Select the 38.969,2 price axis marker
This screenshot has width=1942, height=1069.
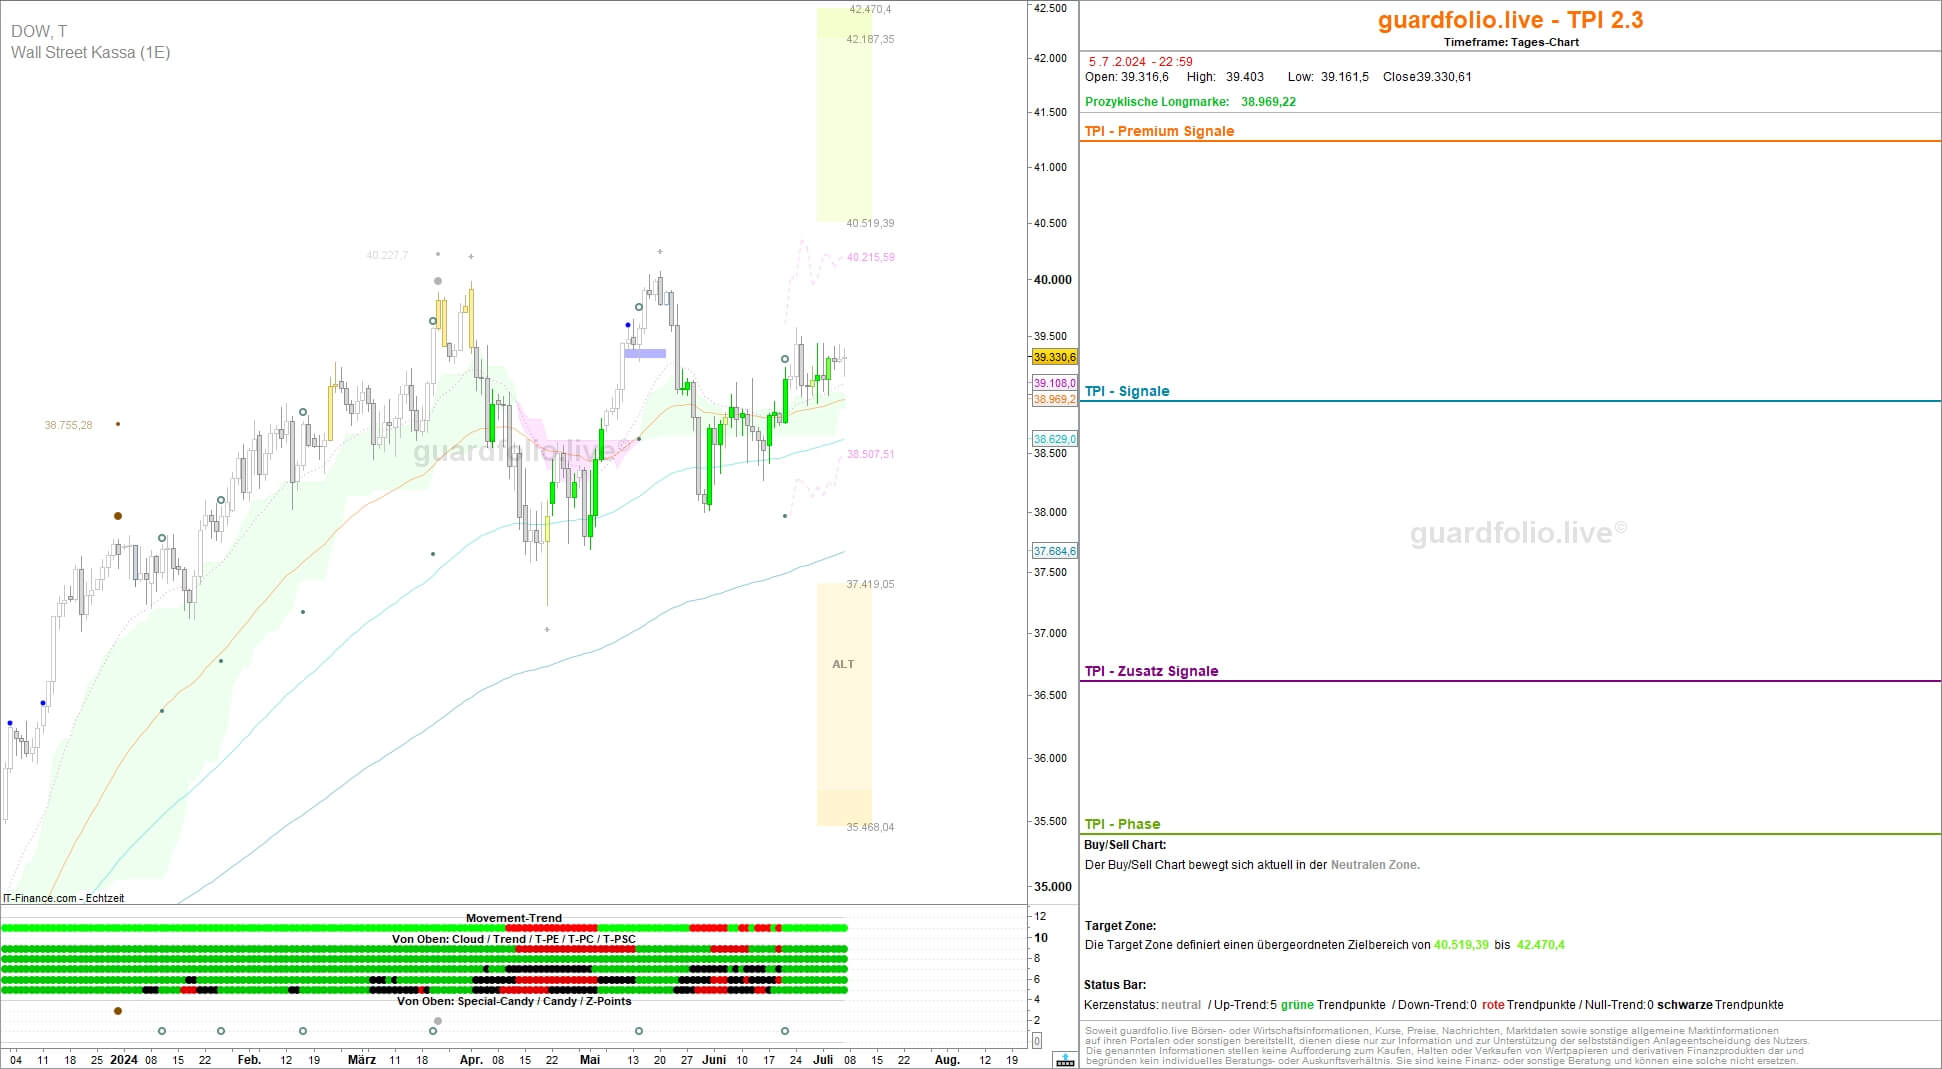[x=1054, y=399]
